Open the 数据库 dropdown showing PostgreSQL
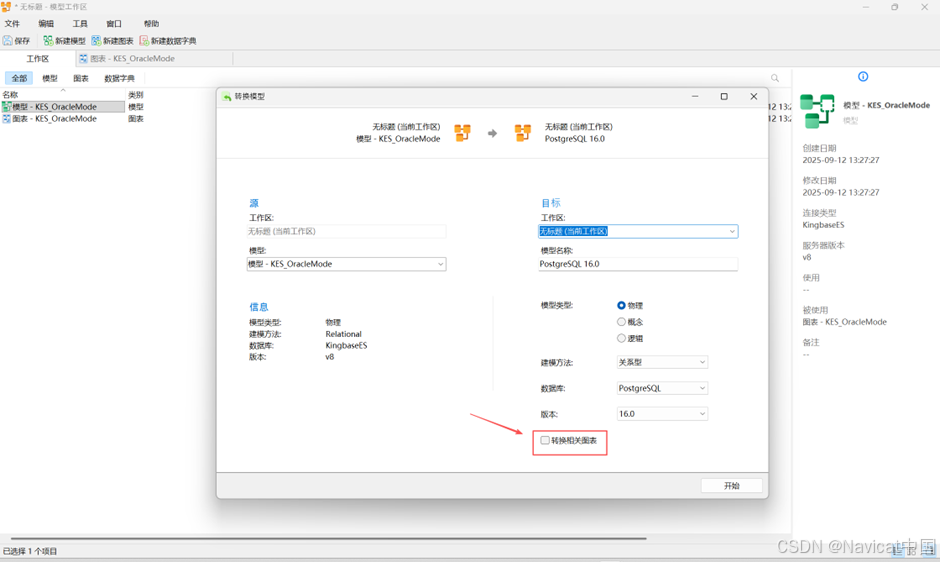The width and height of the screenshot is (940, 562). (662, 388)
